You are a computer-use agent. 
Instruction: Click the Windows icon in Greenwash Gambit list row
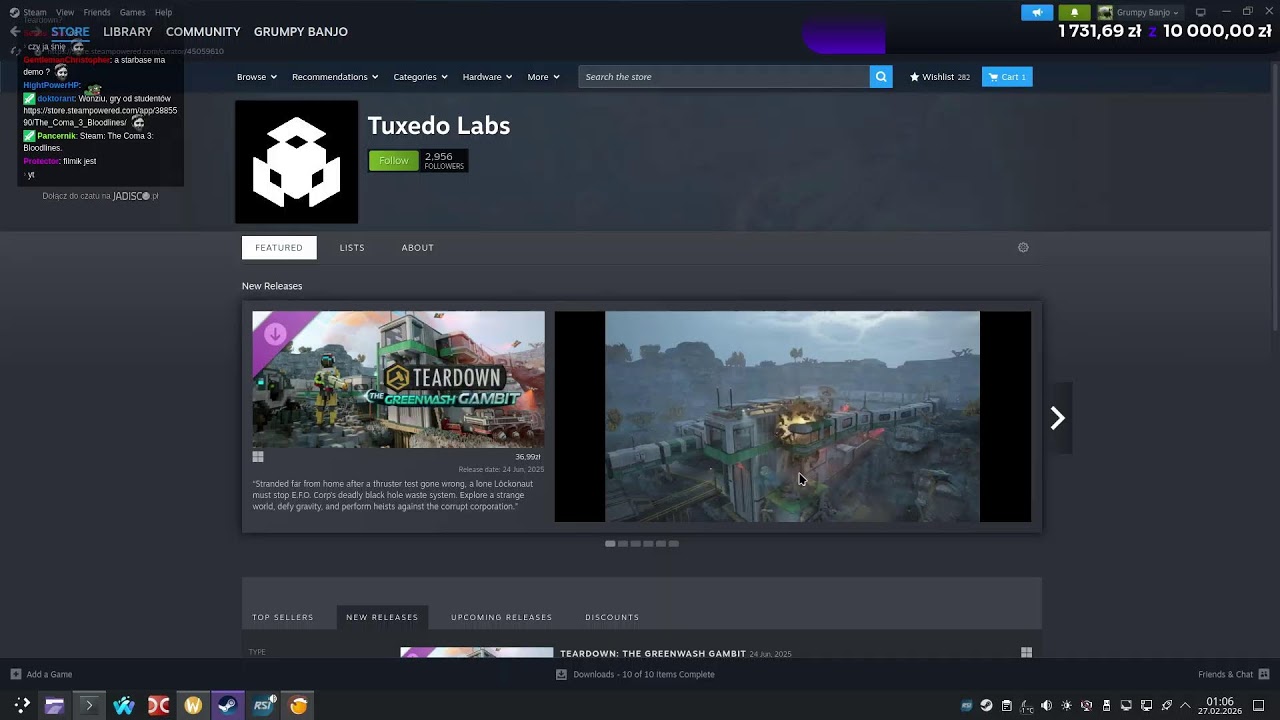(x=1026, y=652)
